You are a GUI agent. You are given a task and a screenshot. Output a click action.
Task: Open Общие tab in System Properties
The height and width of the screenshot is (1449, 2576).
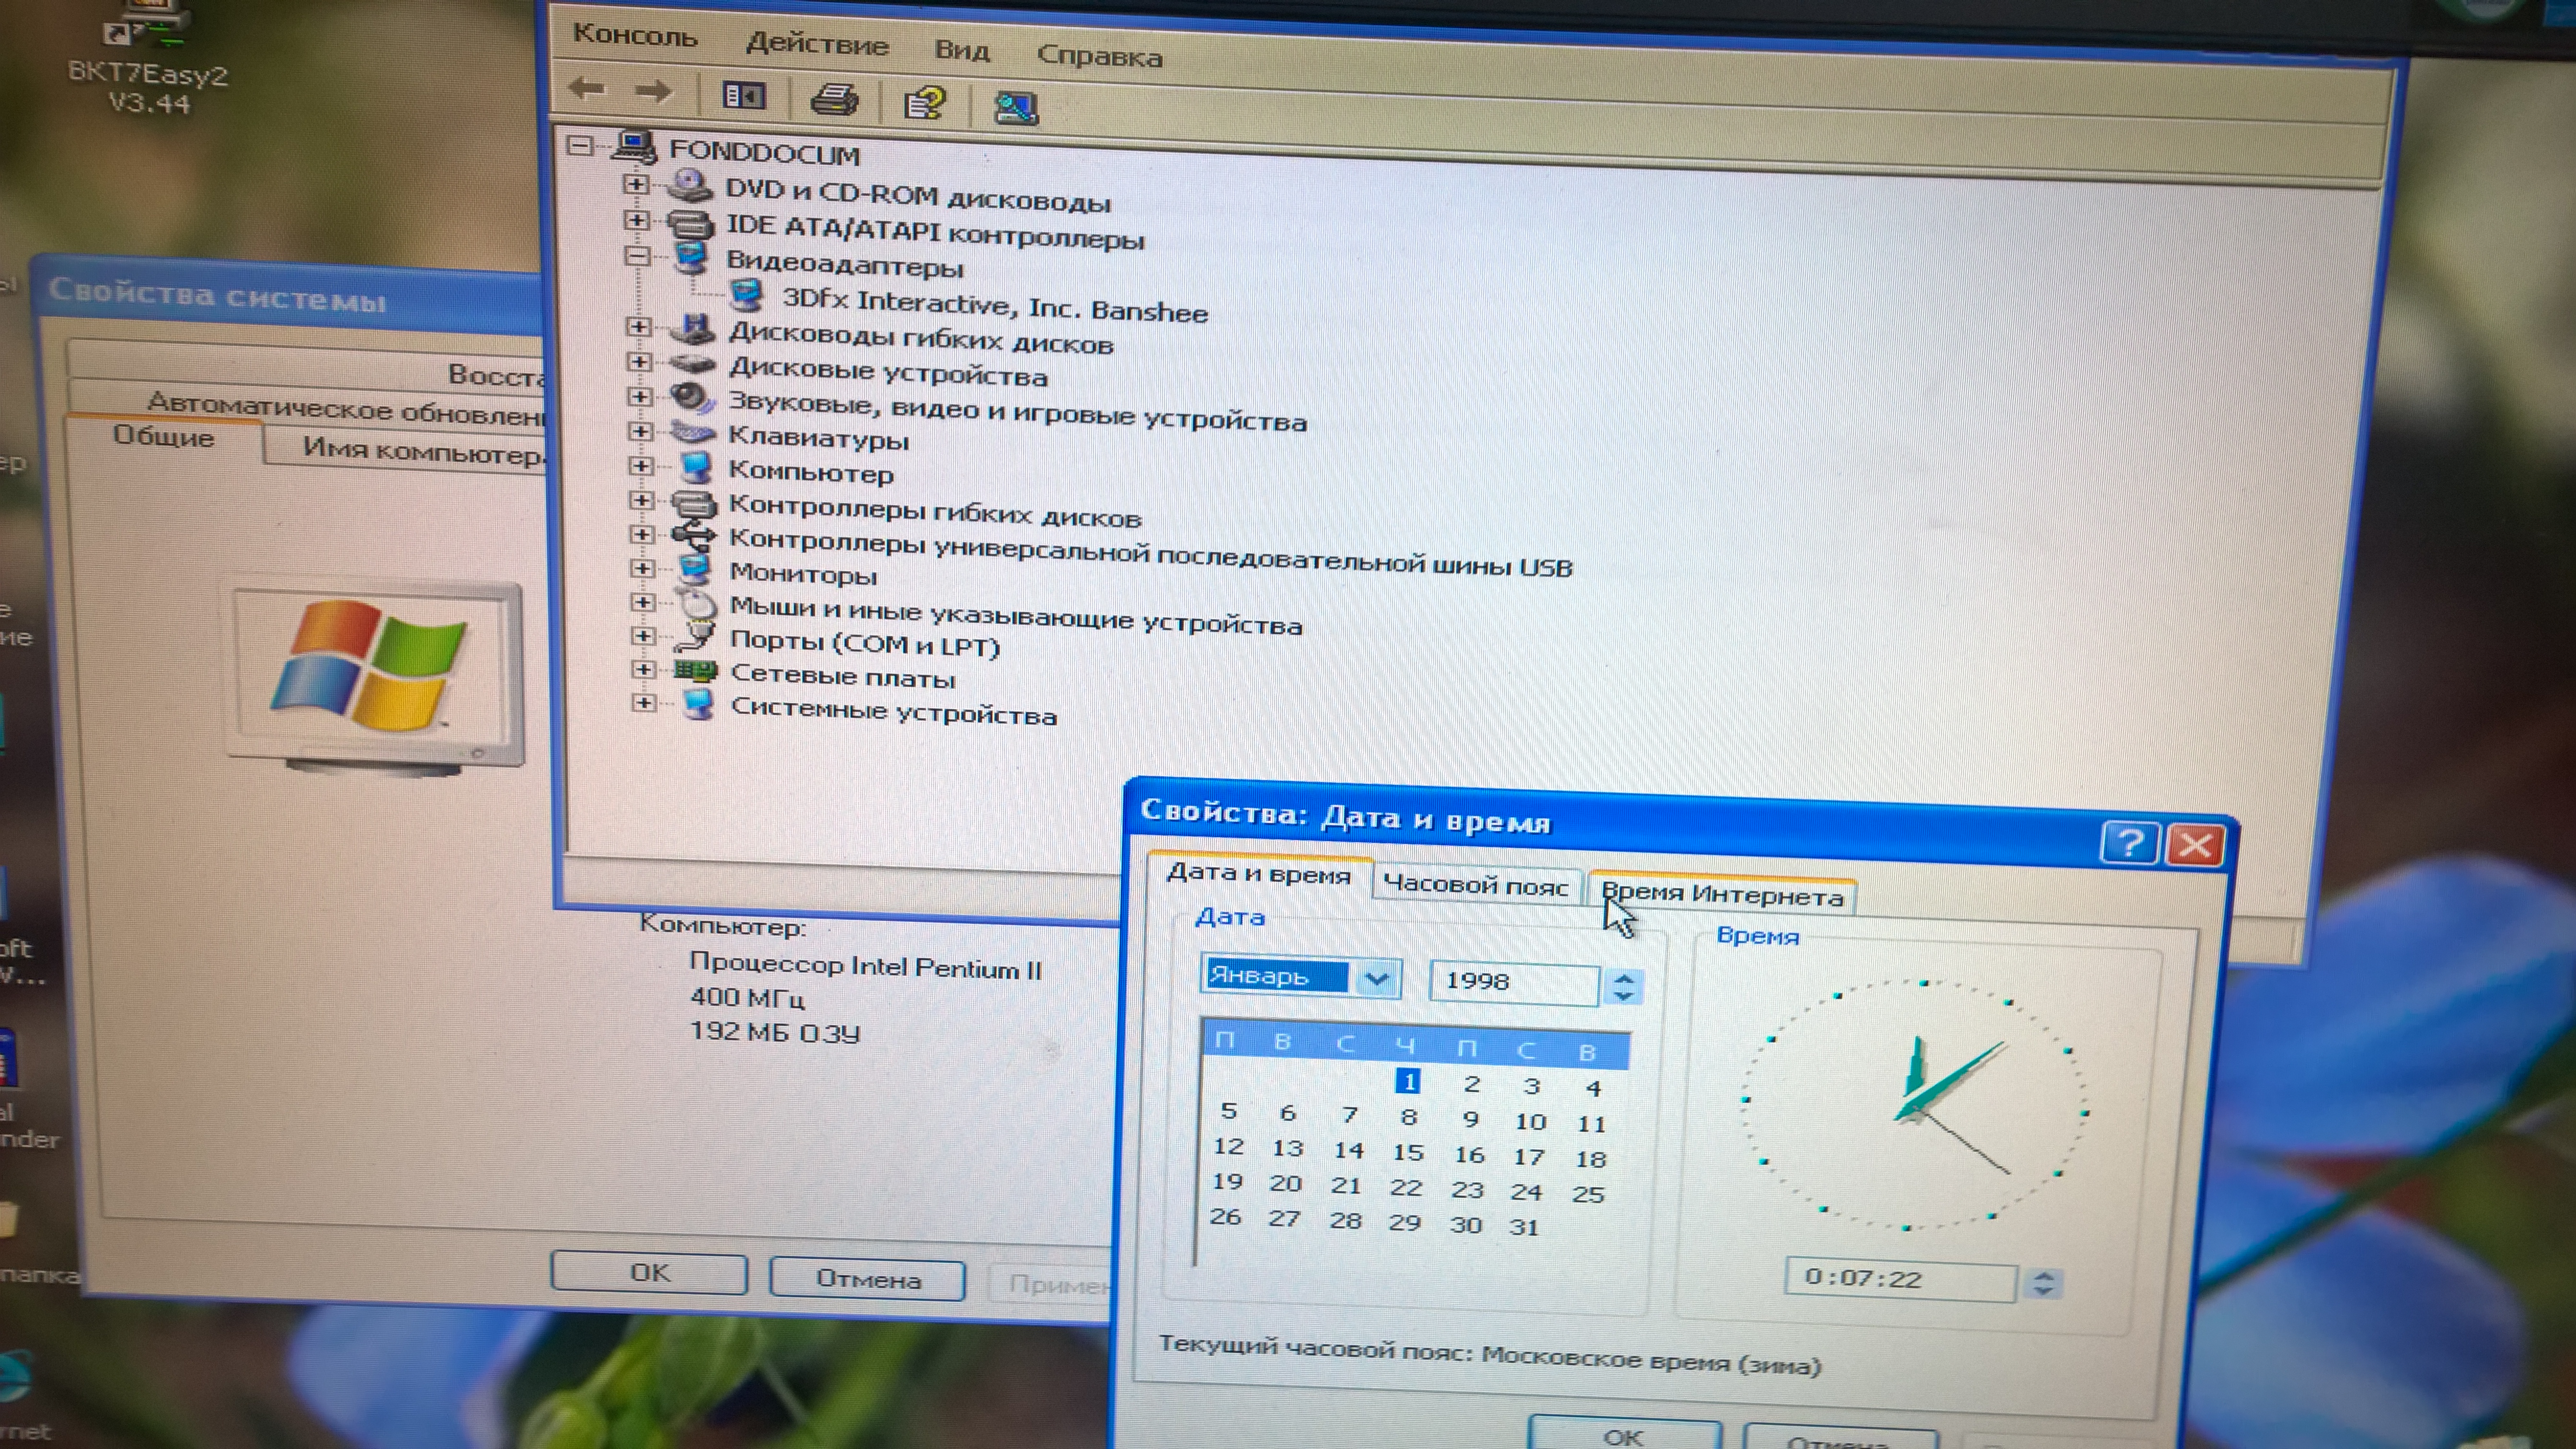point(163,437)
